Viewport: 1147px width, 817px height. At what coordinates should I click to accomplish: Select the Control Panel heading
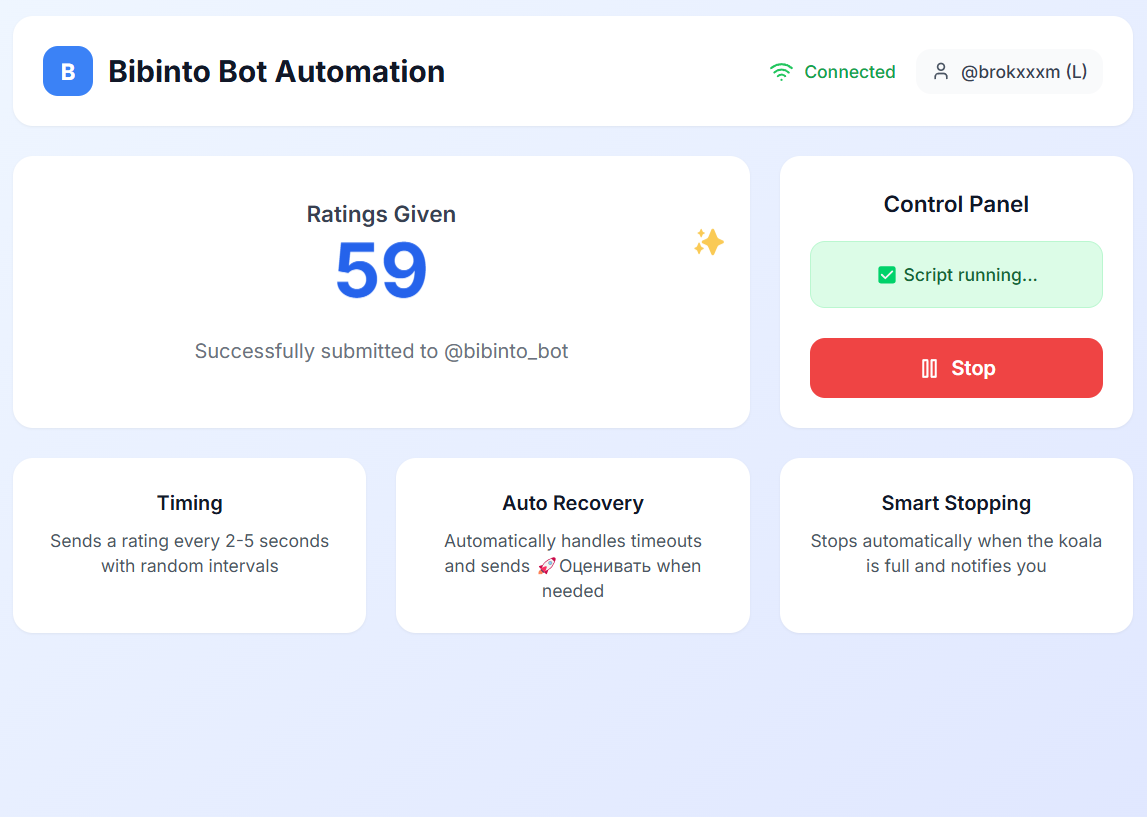click(956, 204)
